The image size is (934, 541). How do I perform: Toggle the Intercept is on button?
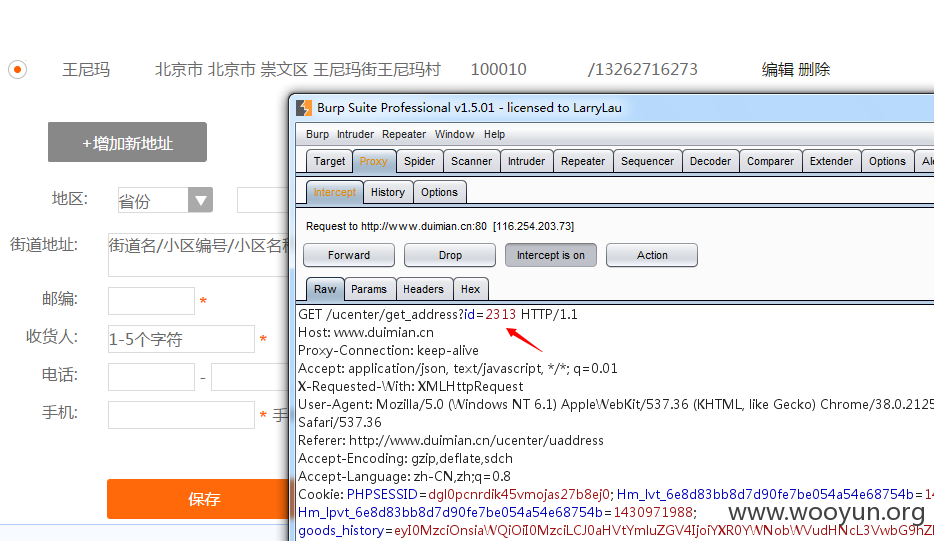pos(550,255)
